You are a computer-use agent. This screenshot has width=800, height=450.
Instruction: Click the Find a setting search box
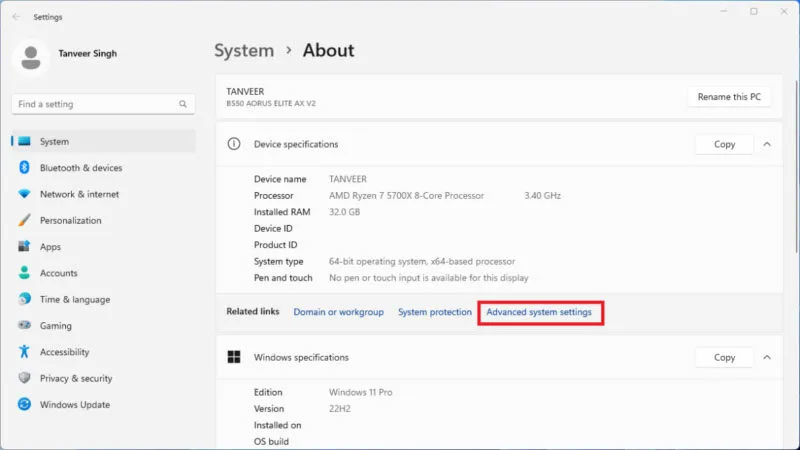(x=95, y=104)
